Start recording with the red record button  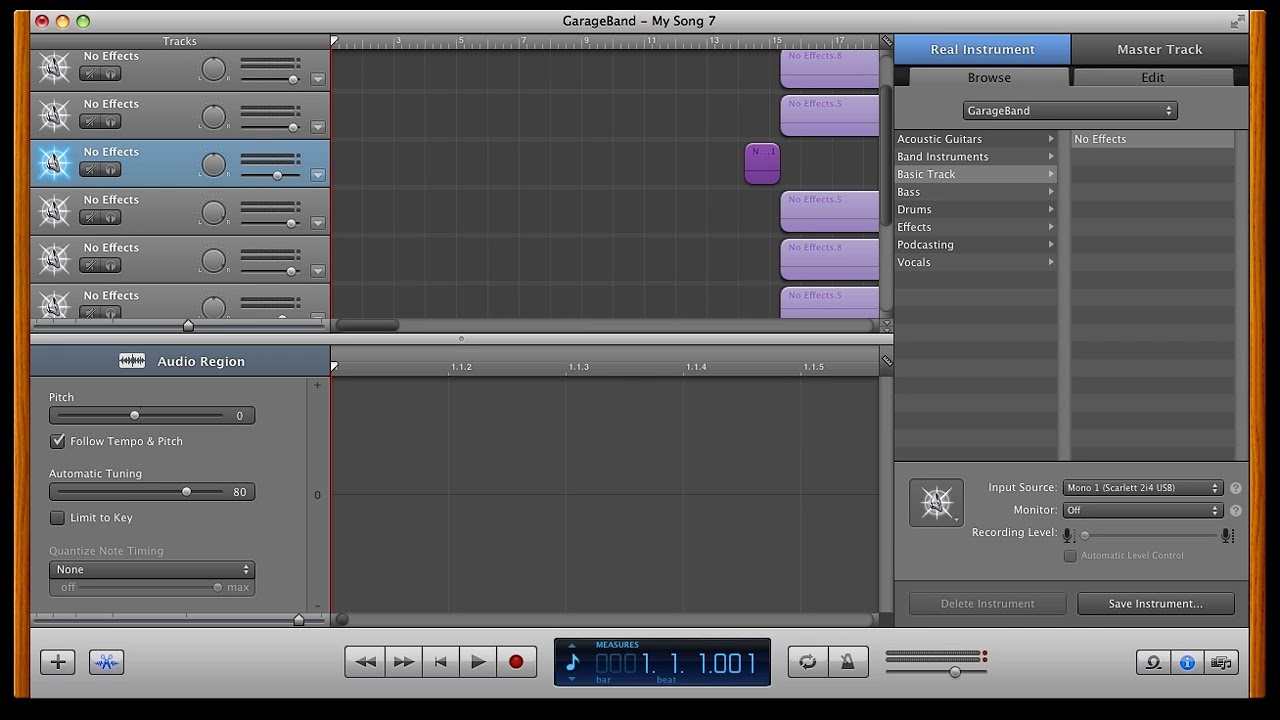516,662
